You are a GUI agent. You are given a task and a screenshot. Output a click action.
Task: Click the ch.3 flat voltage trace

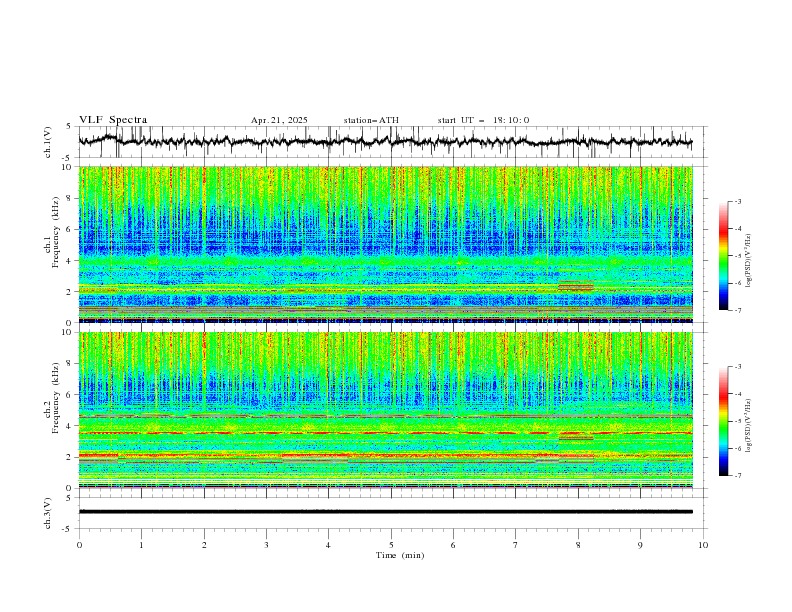pyautogui.click(x=385, y=512)
